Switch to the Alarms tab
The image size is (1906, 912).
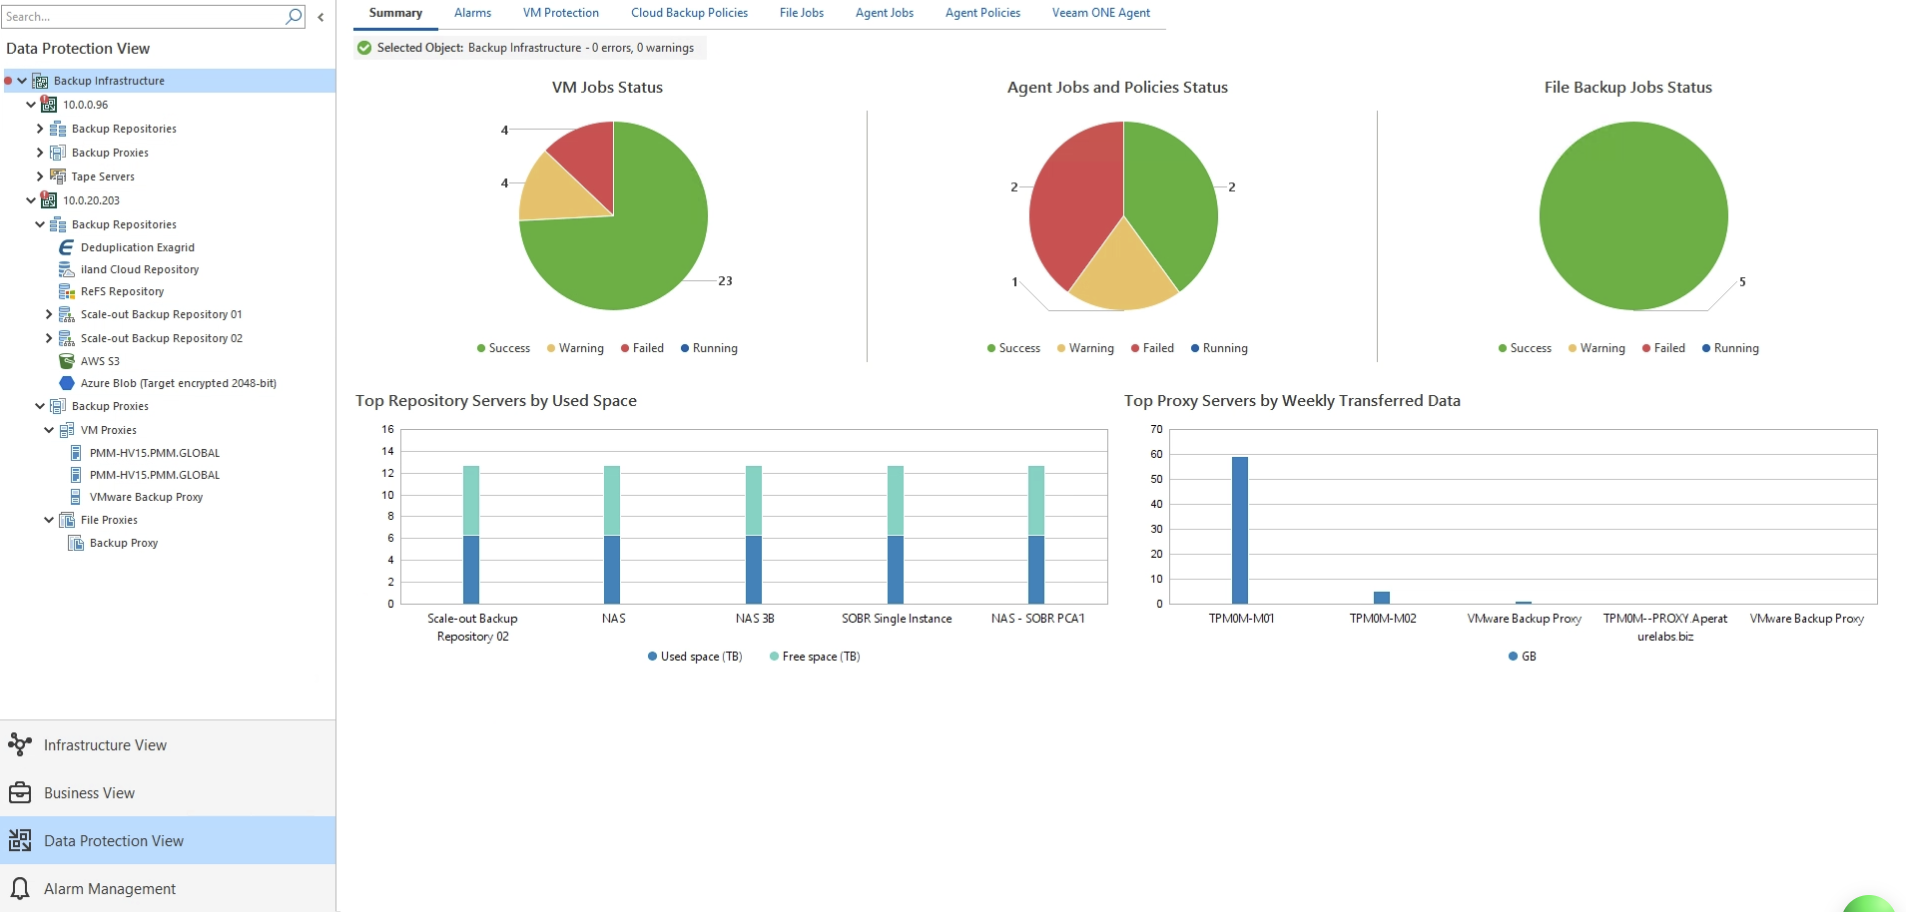(472, 13)
